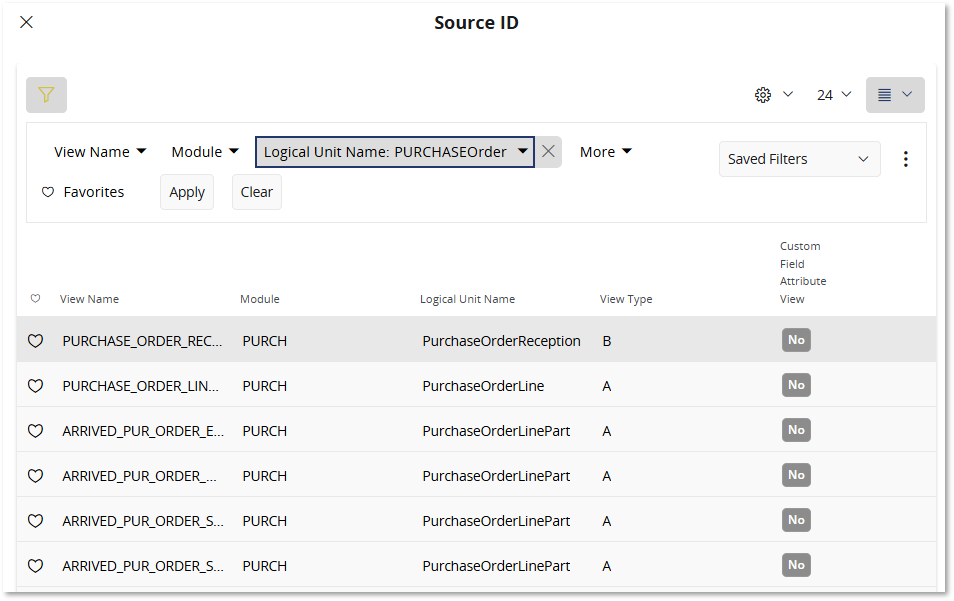Close the Source ID dialog

tap(26, 23)
